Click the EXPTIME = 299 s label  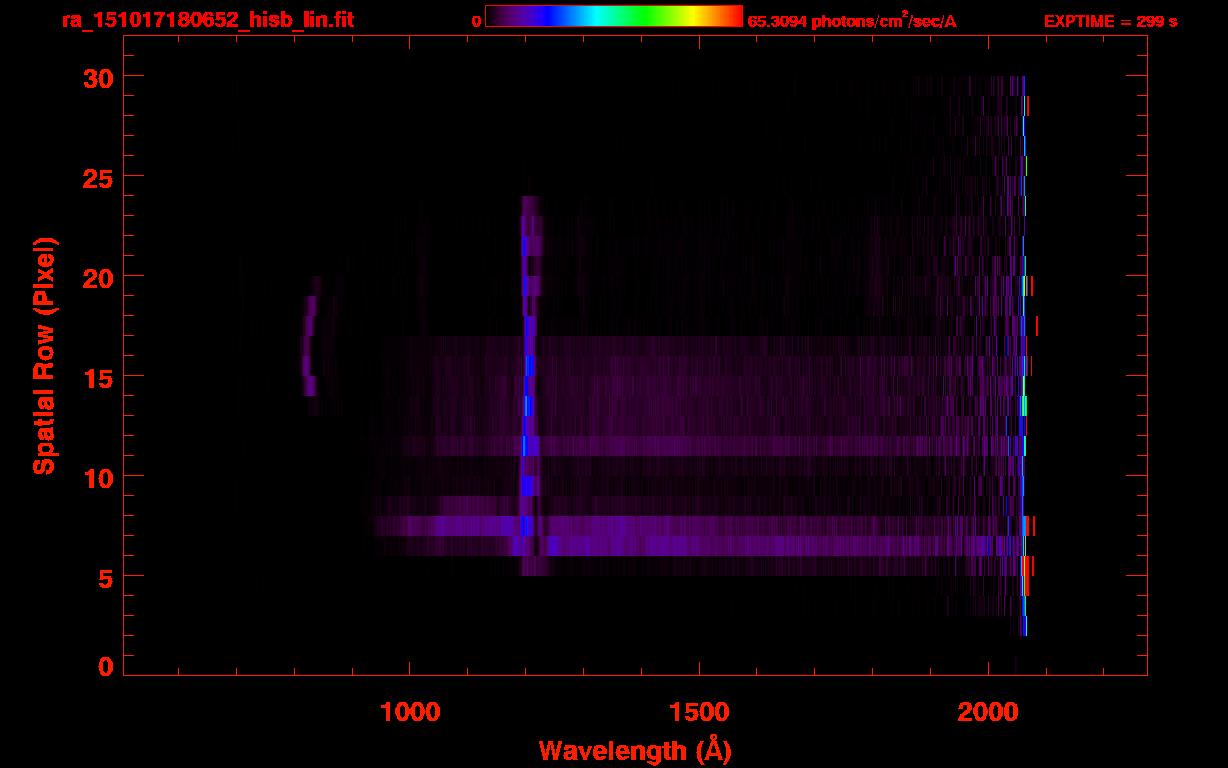tap(1110, 21)
